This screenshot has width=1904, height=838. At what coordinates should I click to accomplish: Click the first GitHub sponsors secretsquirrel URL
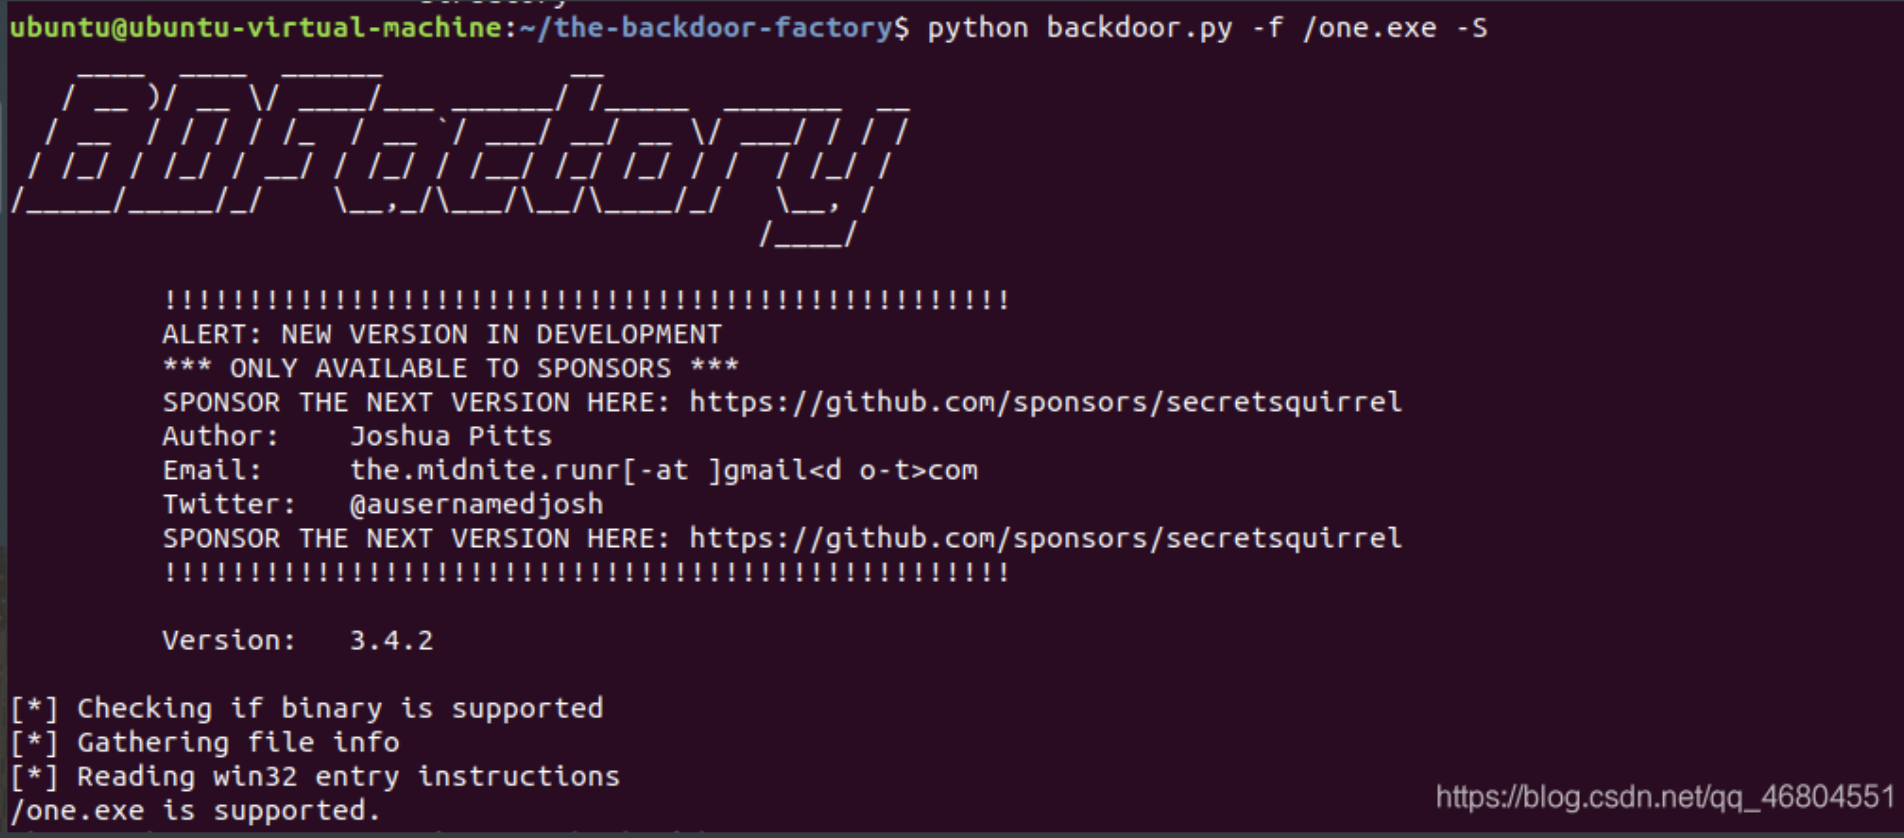(1045, 402)
